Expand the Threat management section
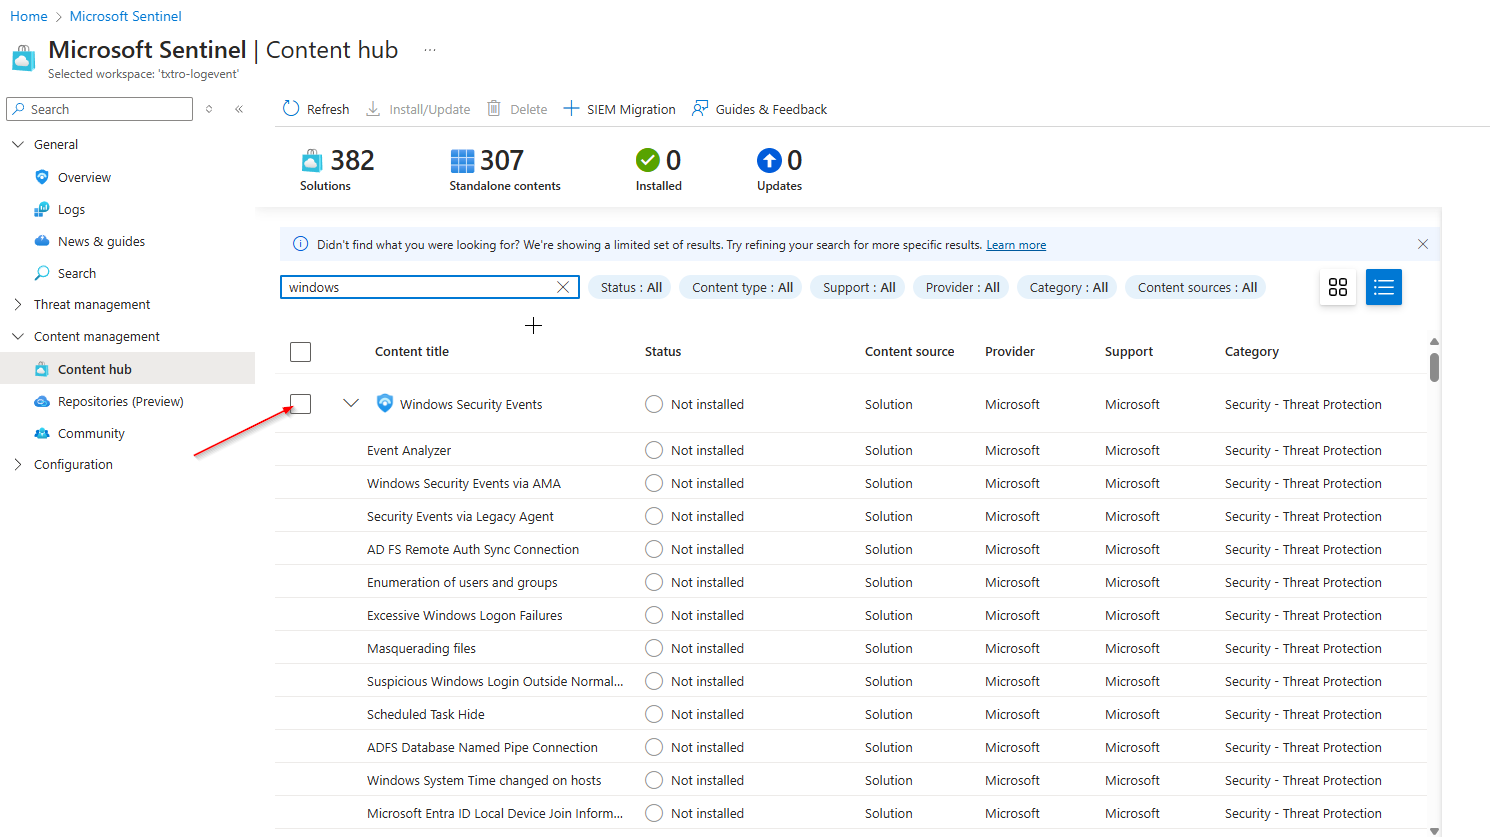Image resolution: width=1490 pixels, height=837 pixels. [18, 305]
